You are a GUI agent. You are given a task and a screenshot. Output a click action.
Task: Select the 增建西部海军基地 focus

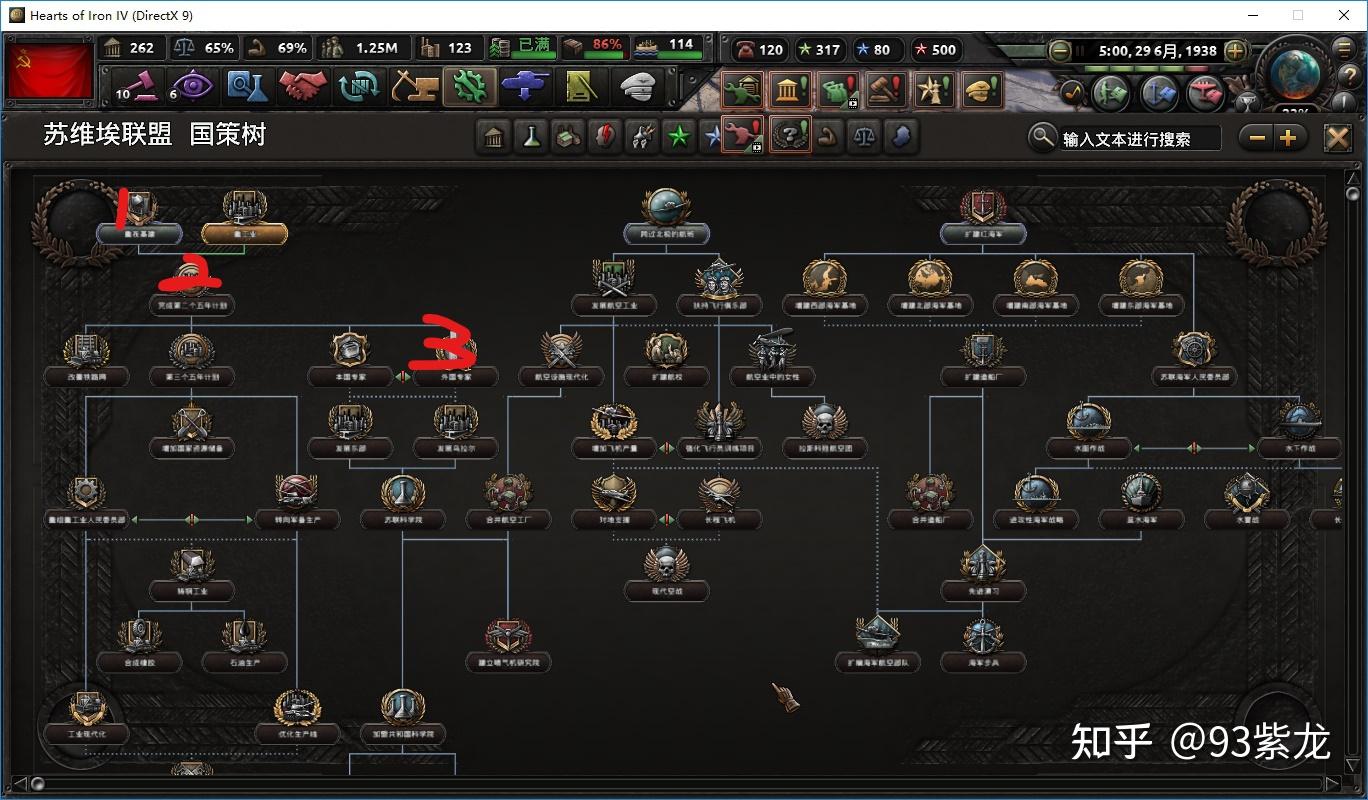tap(824, 288)
